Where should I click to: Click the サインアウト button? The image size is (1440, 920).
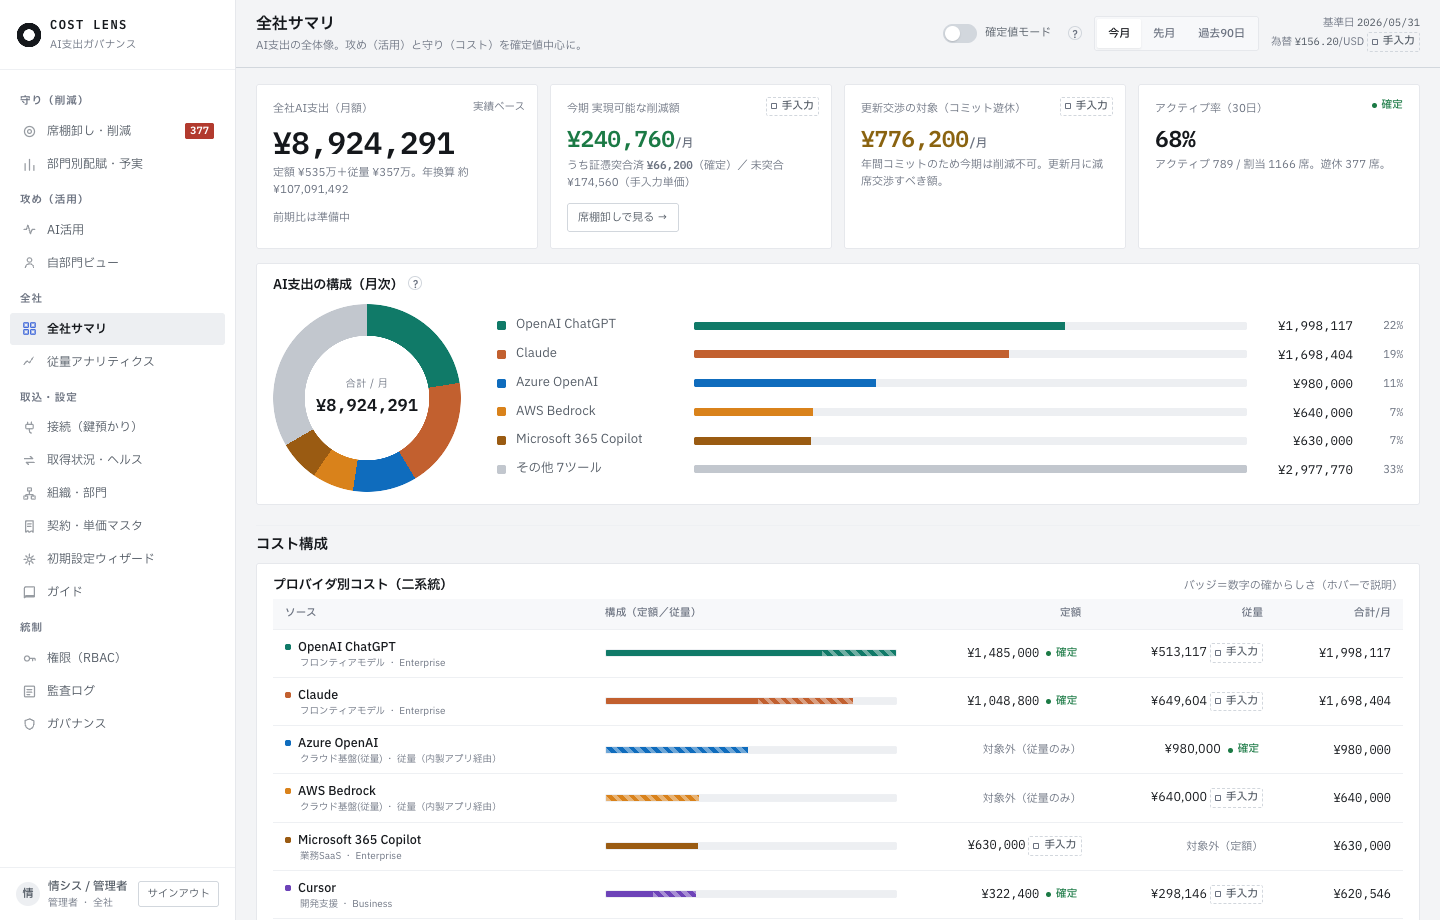point(178,894)
